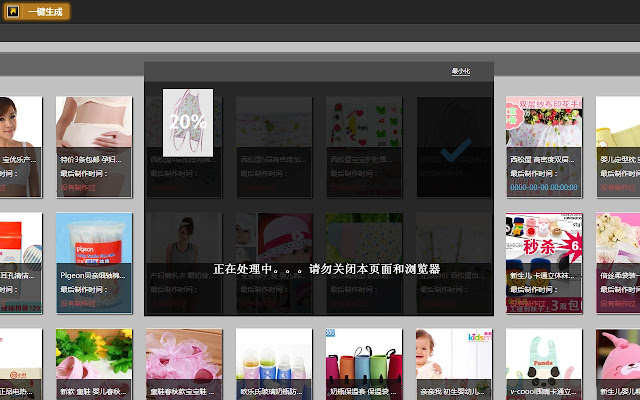
Task: Open the pink baby shoes with green leaves
Action: [94, 364]
